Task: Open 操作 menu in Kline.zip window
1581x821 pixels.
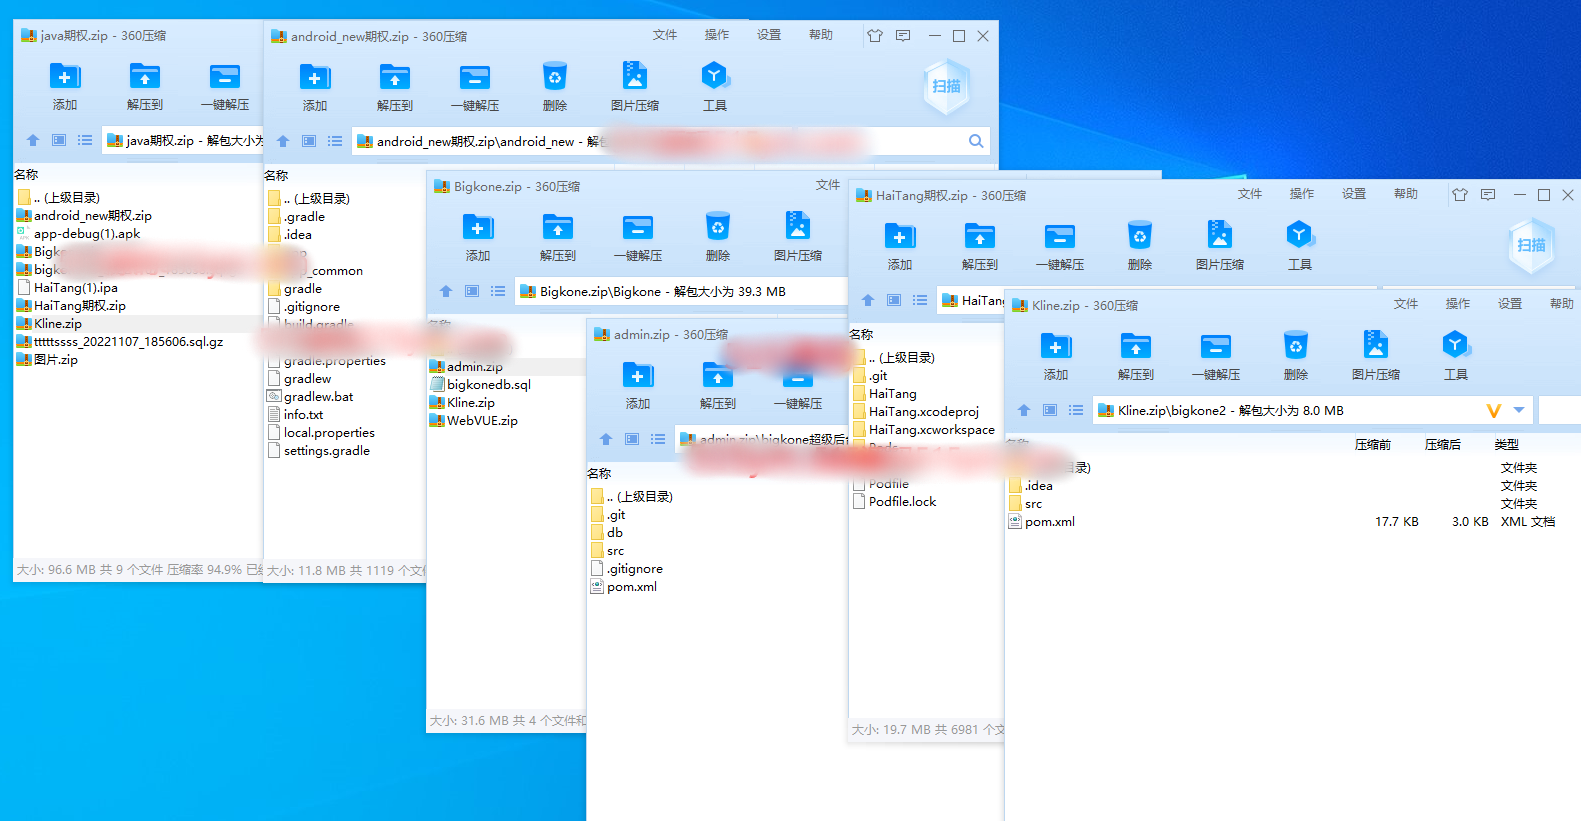Action: 1457,304
